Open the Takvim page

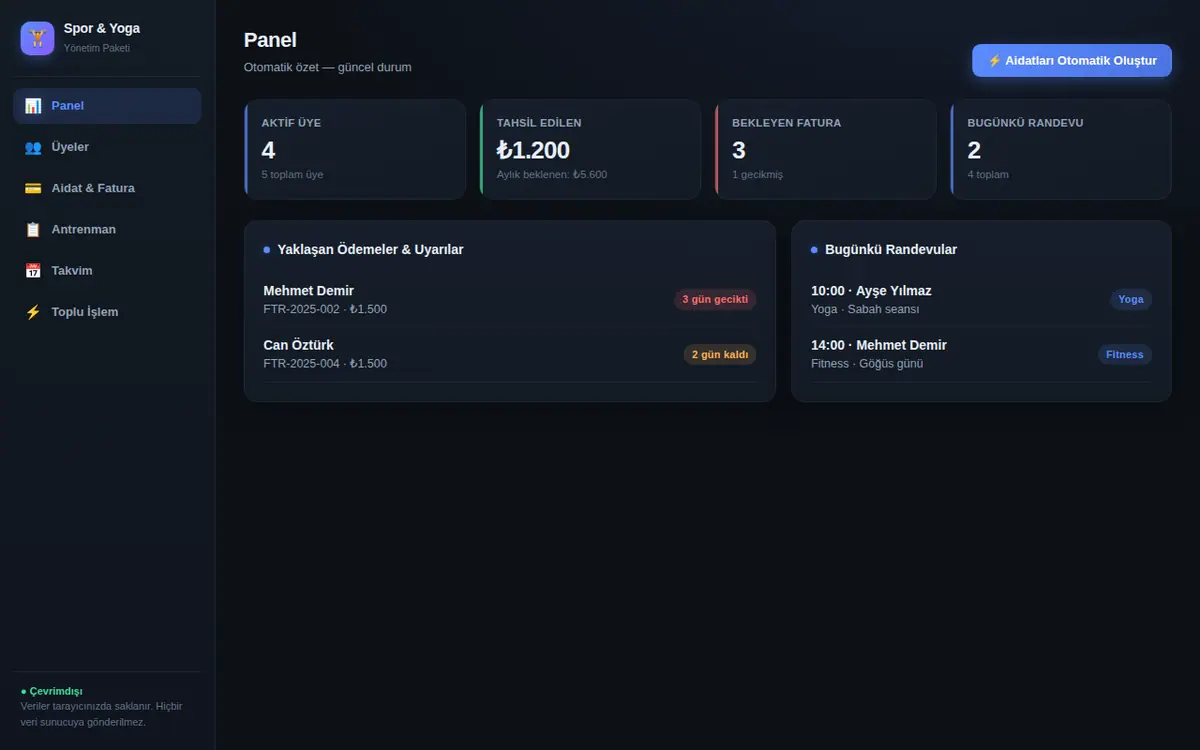point(107,270)
